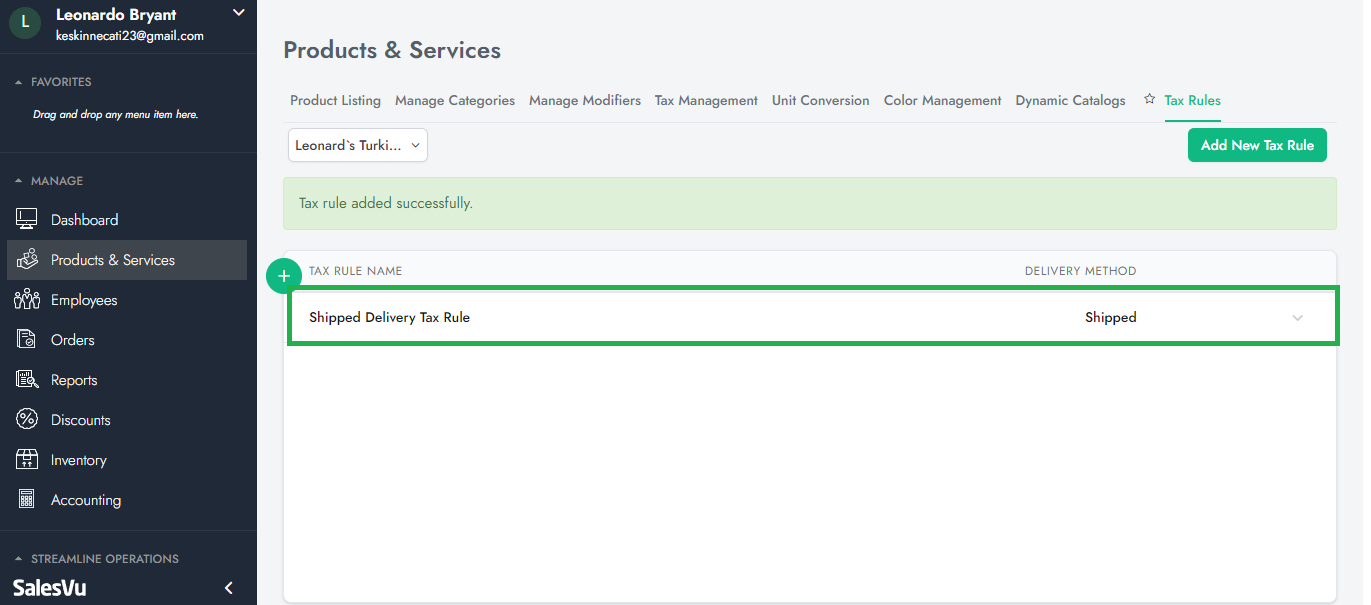1371x605 pixels.
Task: Click the green plus circle icon
Action: point(284,276)
